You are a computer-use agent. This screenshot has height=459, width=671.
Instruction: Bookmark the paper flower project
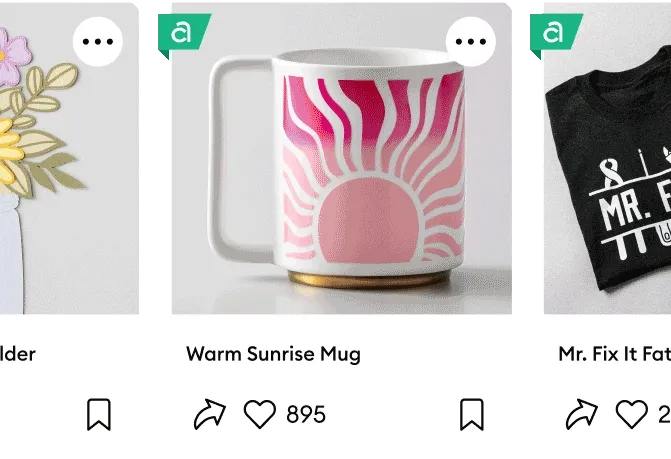click(x=99, y=415)
